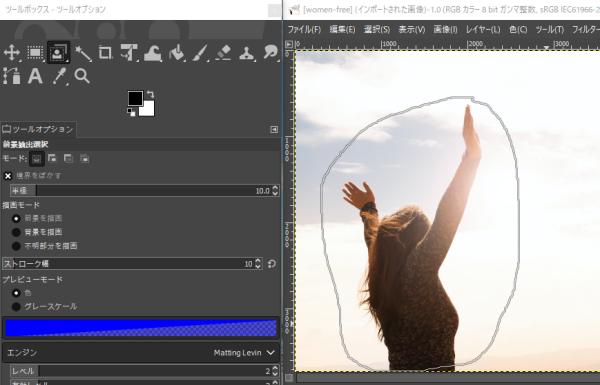Open the 選択(S) menu

[377, 29]
